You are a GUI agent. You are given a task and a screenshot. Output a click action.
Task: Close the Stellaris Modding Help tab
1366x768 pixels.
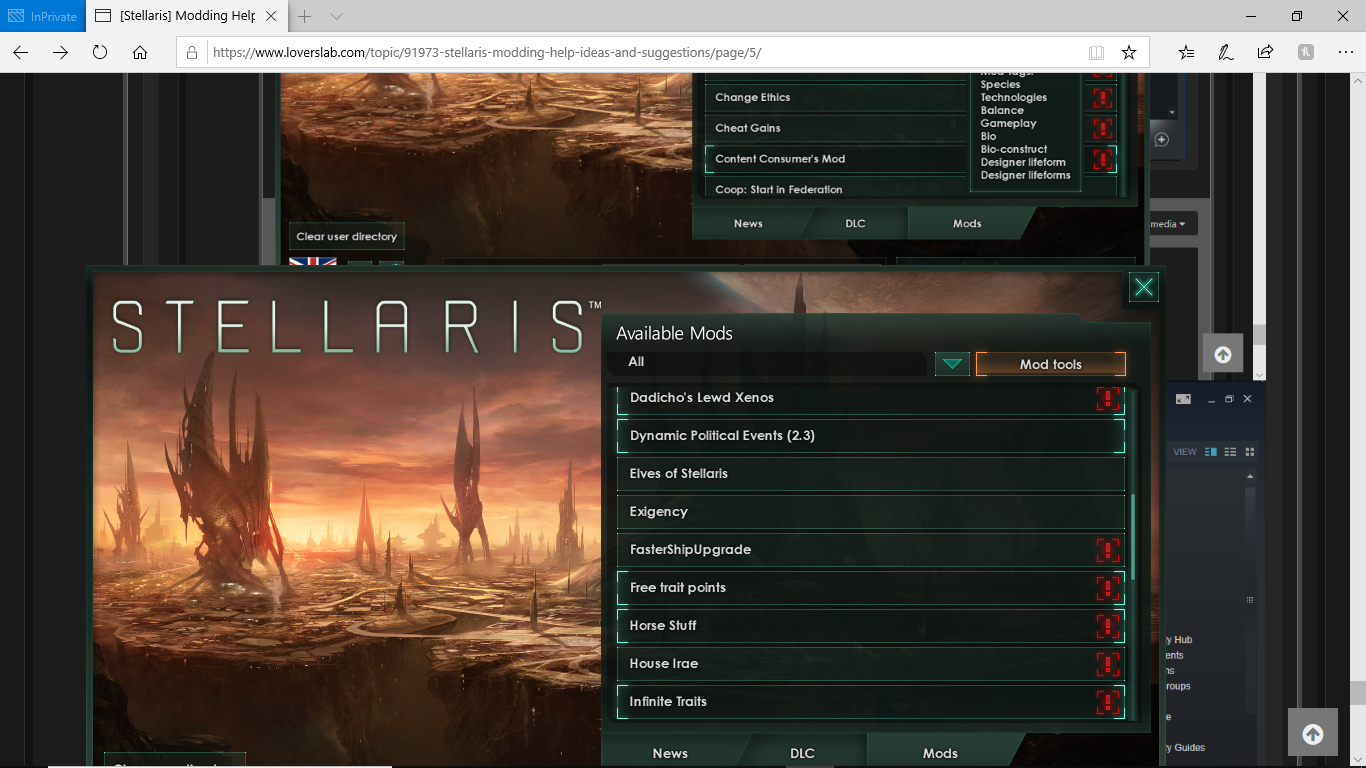tap(273, 16)
